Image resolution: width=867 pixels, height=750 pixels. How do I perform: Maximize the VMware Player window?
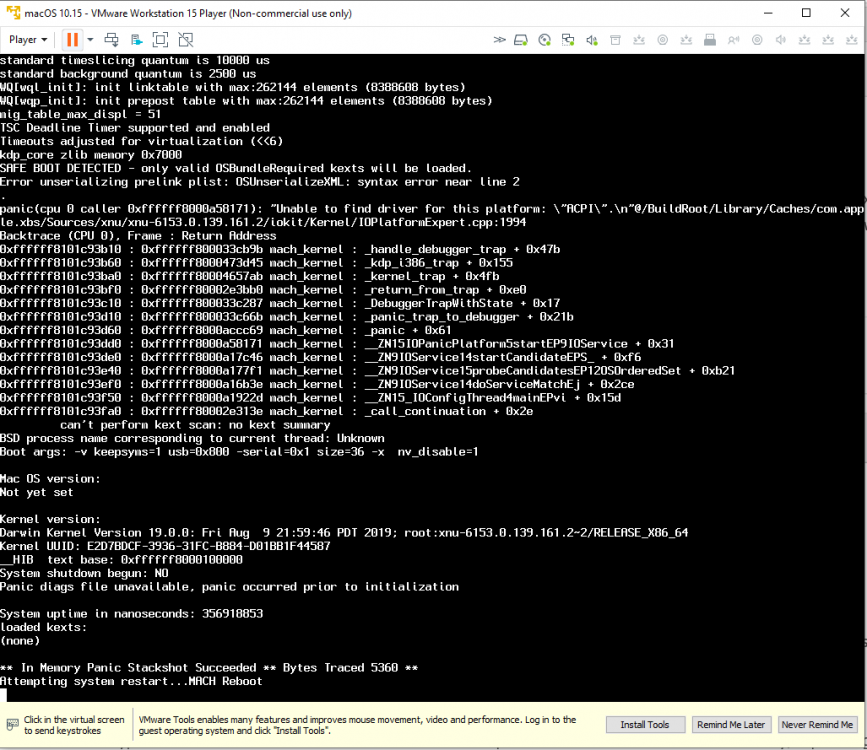(x=806, y=13)
